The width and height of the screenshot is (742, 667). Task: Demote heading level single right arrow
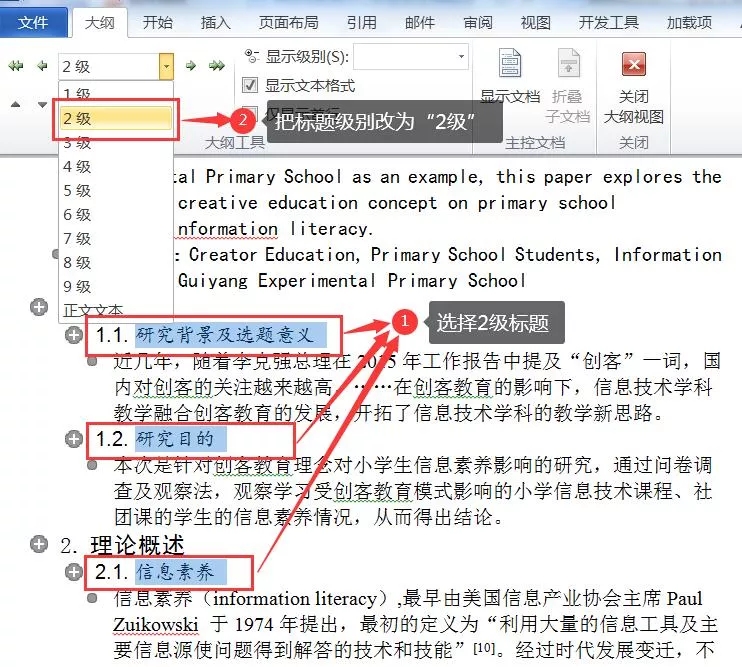coord(191,66)
